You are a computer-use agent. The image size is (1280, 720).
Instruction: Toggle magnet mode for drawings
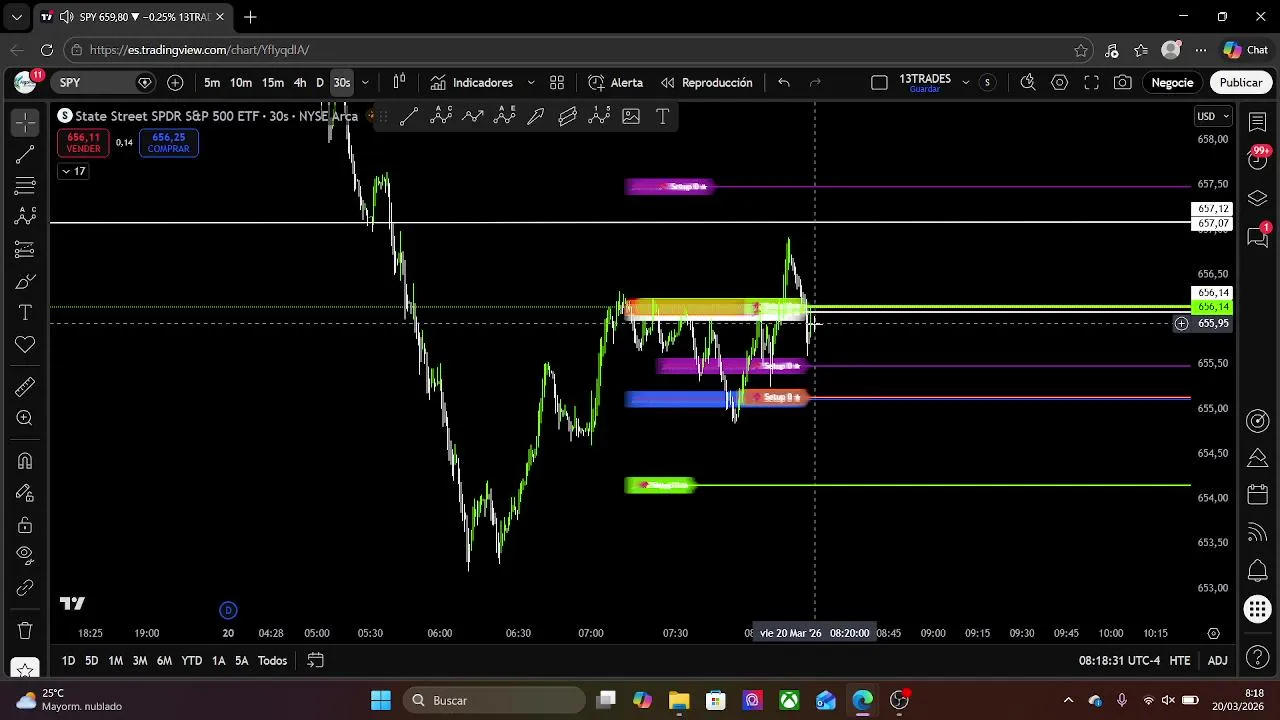coord(25,461)
